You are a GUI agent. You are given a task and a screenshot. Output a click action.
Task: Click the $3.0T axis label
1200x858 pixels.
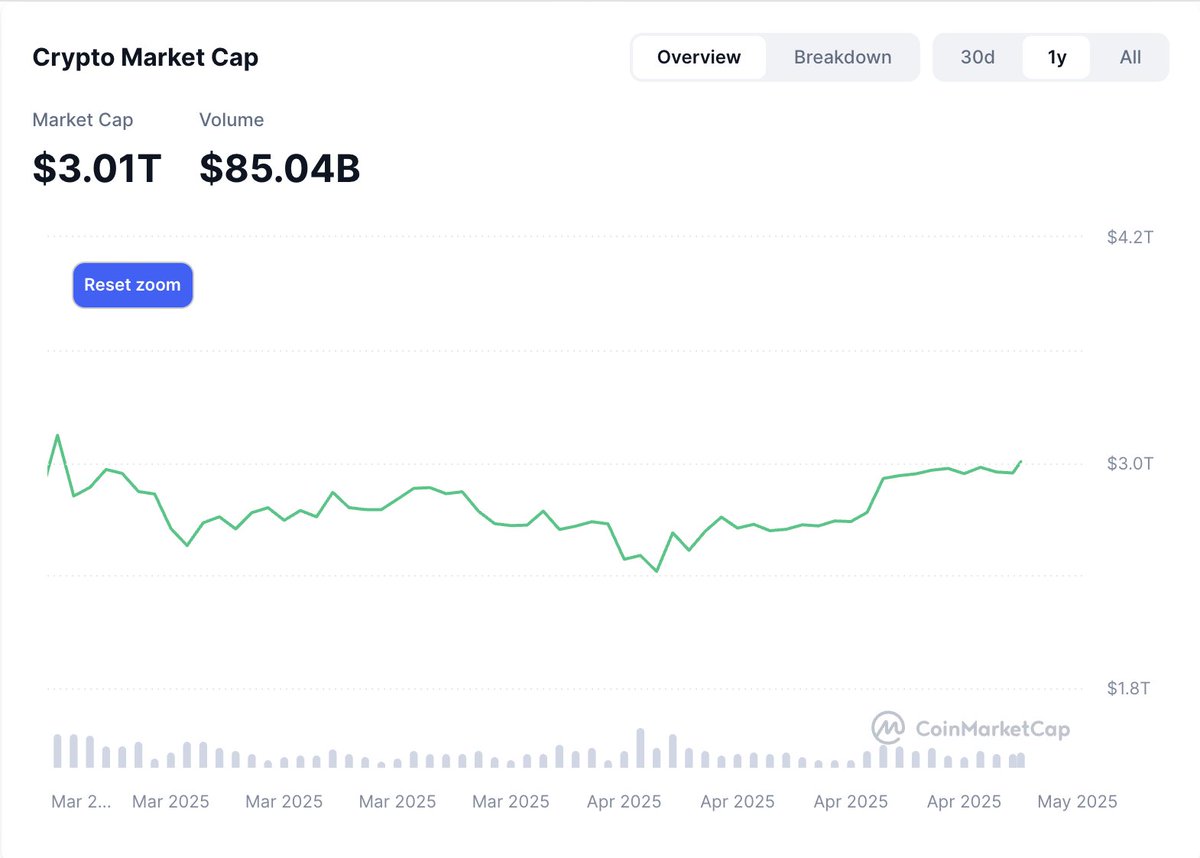click(x=1130, y=462)
